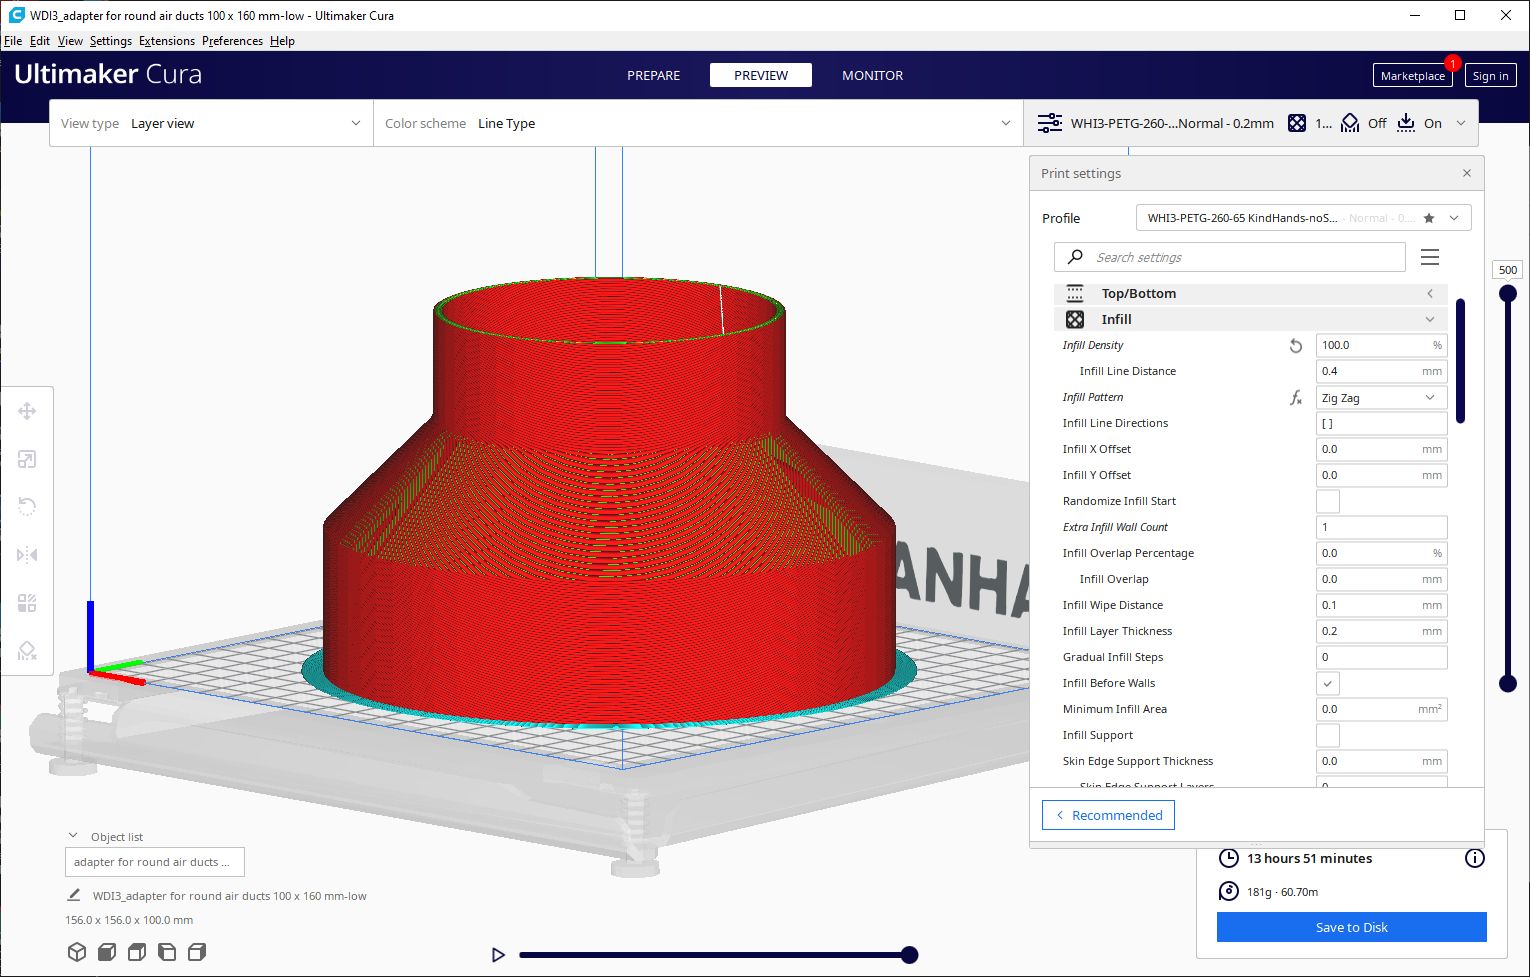Enable Randomize Infill Start
This screenshot has height=977, width=1530.
1327,501
